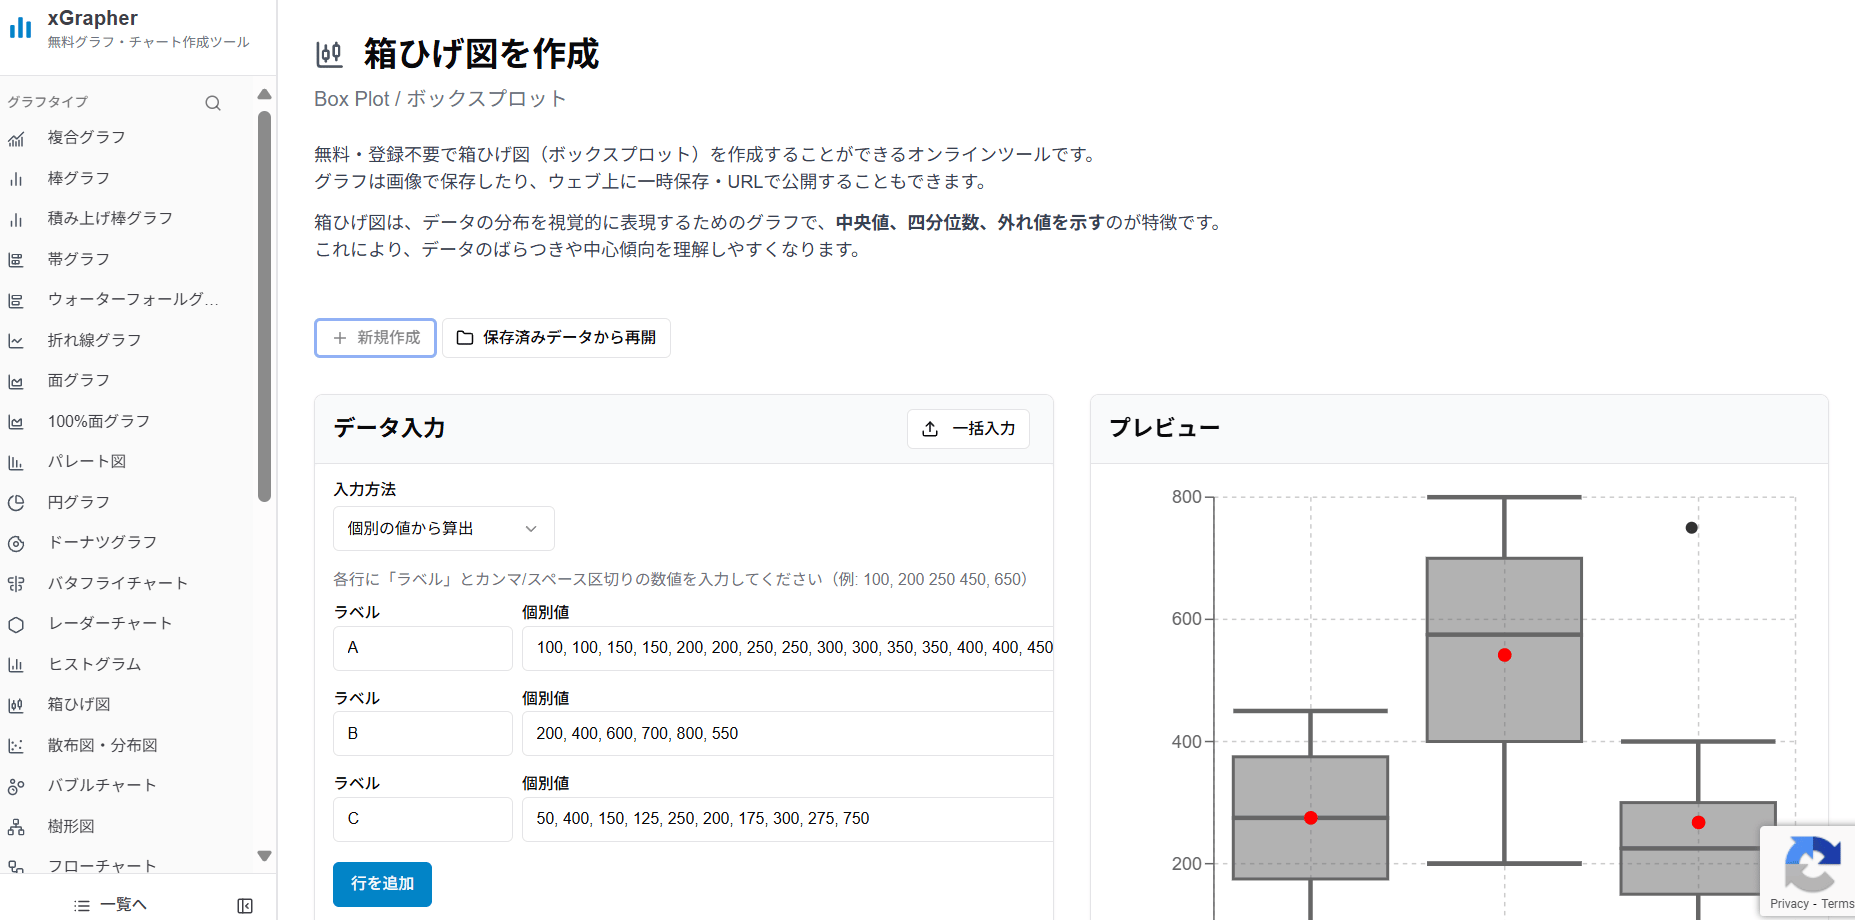Resume from saved data via 保存済みデータから再開

pyautogui.click(x=556, y=338)
